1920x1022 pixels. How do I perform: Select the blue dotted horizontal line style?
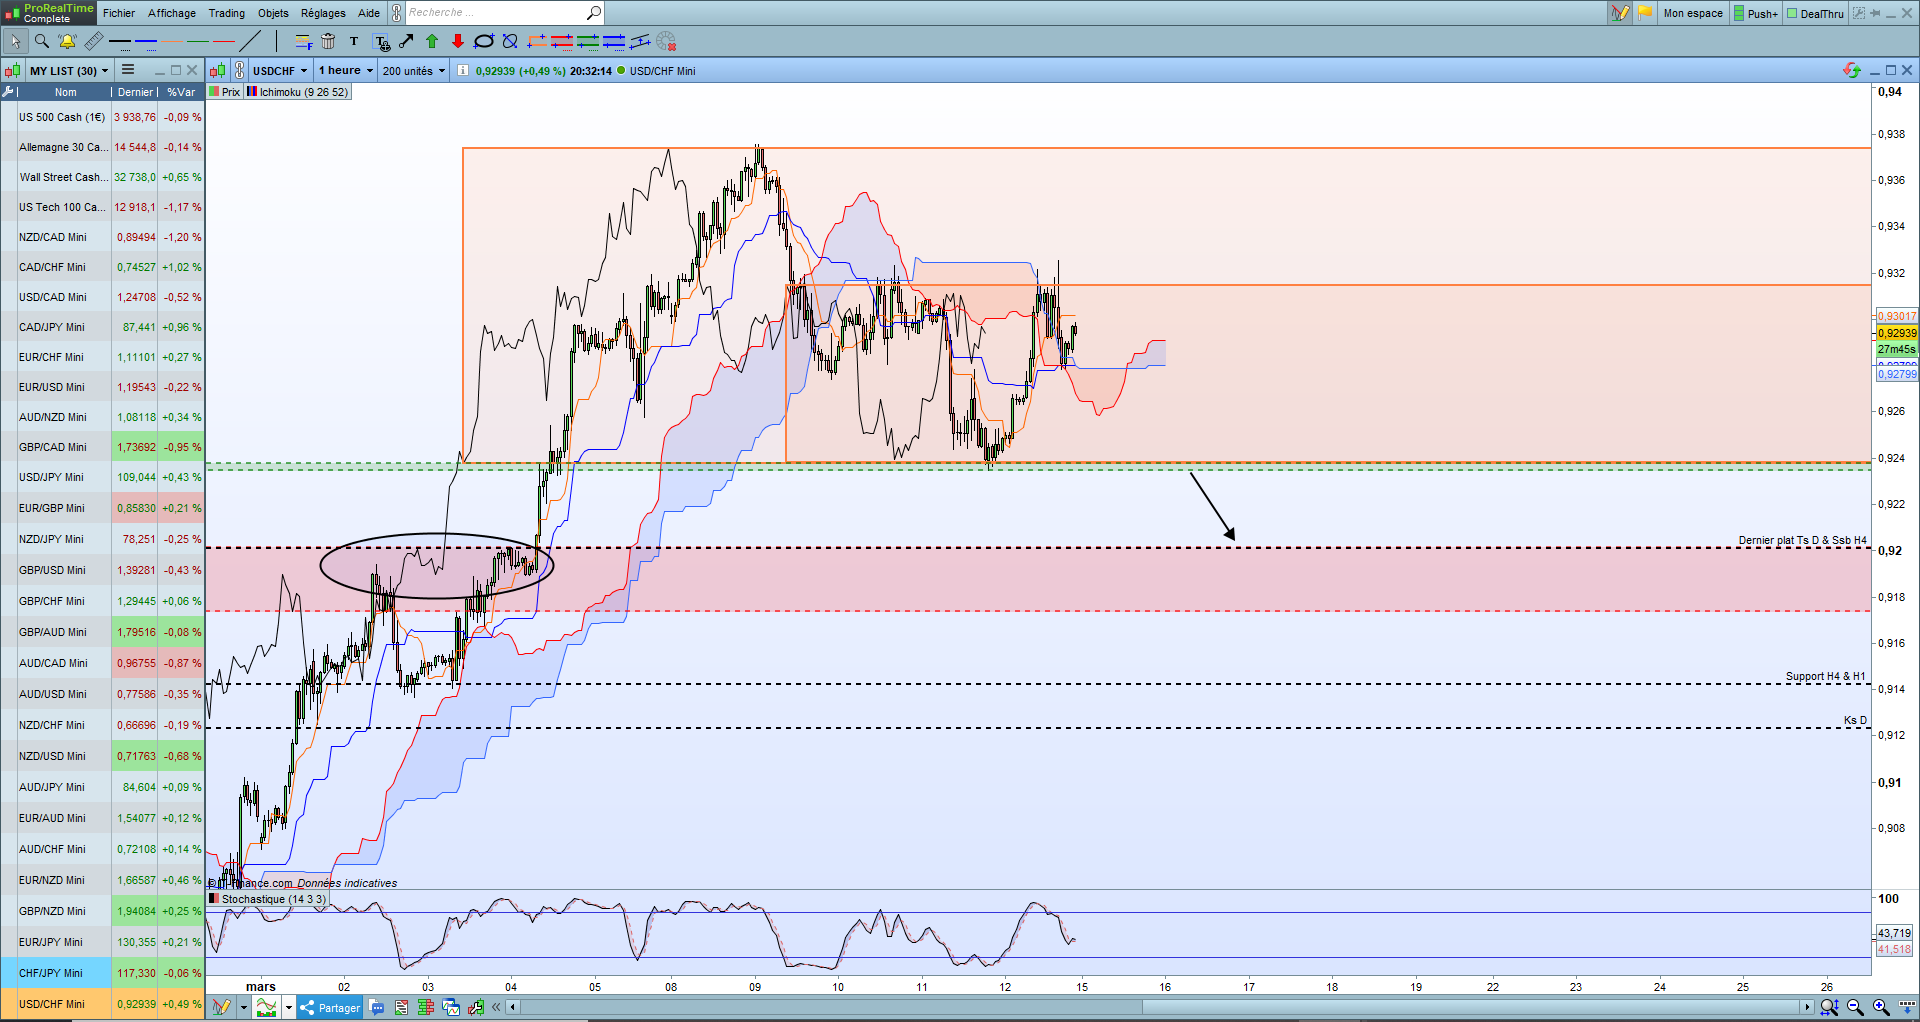[146, 41]
